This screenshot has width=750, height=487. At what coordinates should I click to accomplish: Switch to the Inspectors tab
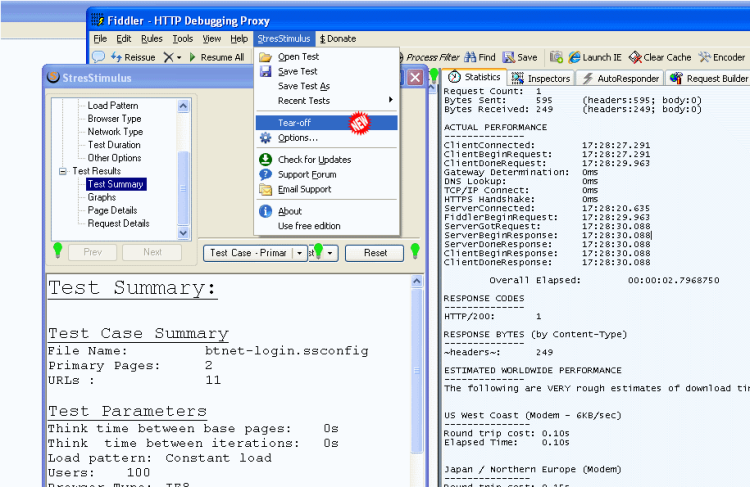(540, 78)
